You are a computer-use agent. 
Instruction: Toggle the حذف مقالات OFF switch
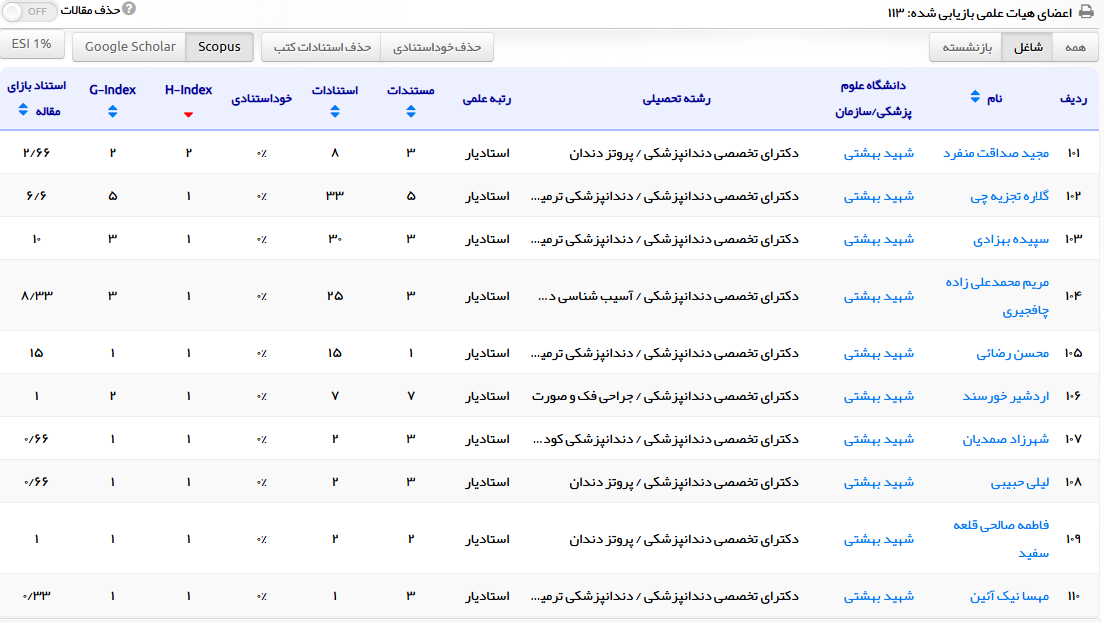pyautogui.click(x=31, y=11)
